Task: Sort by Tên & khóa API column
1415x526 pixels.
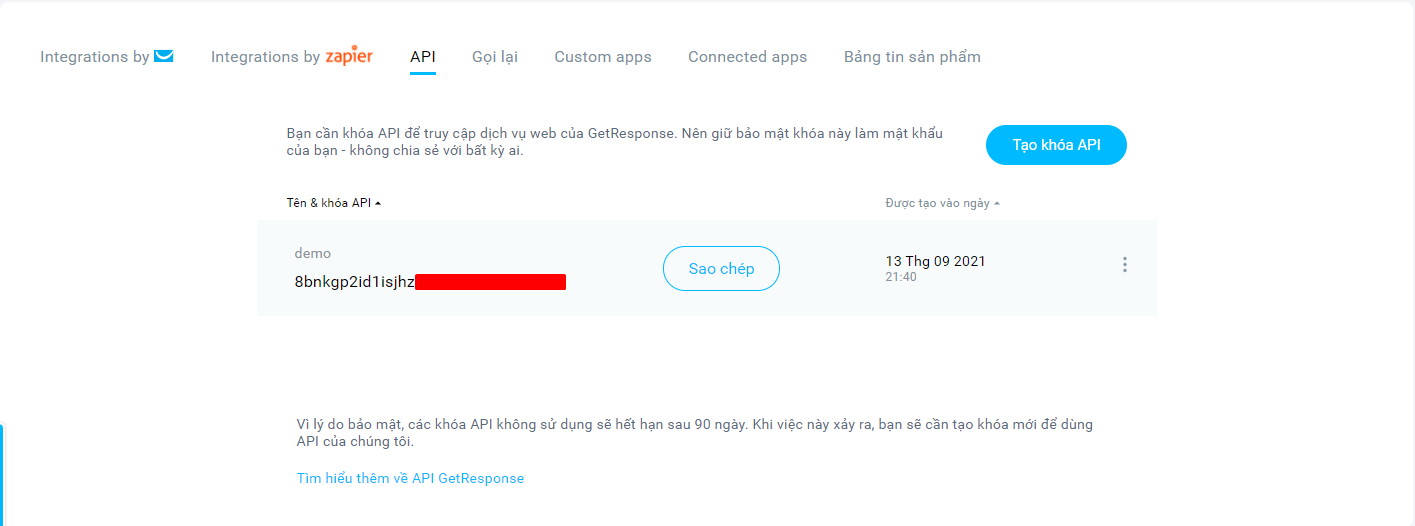Action: (x=334, y=203)
